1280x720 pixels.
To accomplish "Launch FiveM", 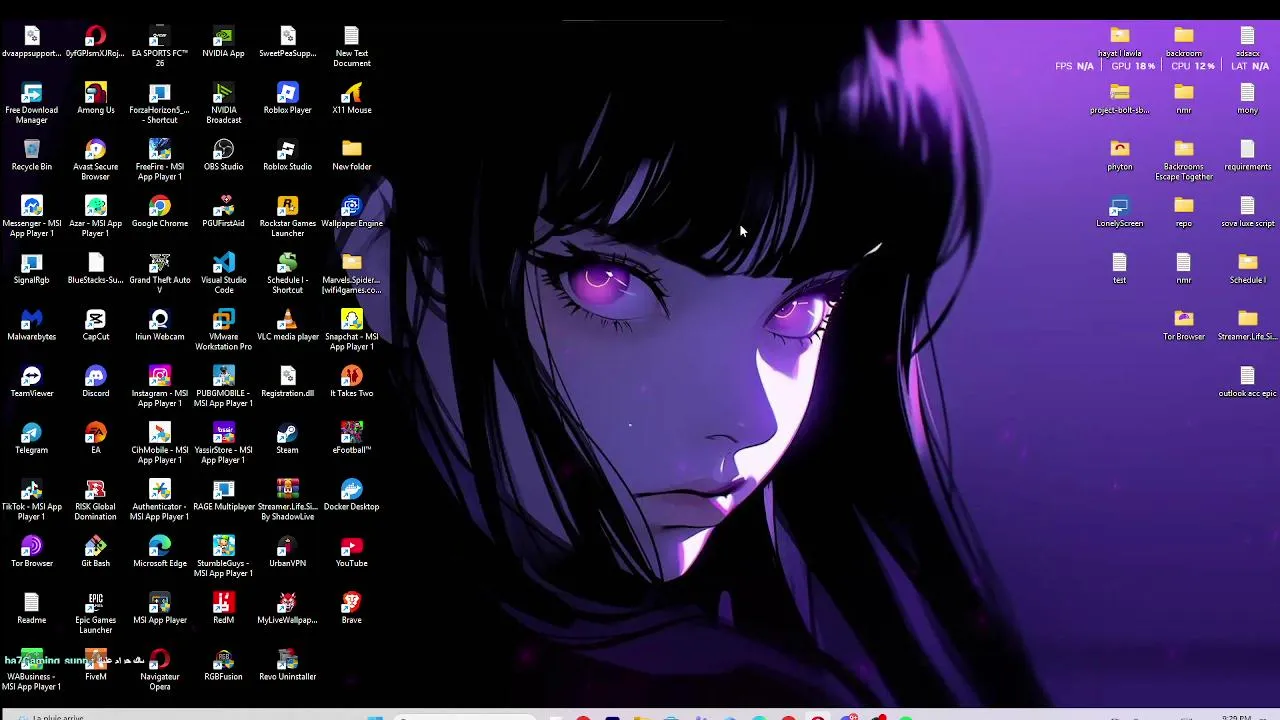I will (x=96, y=666).
